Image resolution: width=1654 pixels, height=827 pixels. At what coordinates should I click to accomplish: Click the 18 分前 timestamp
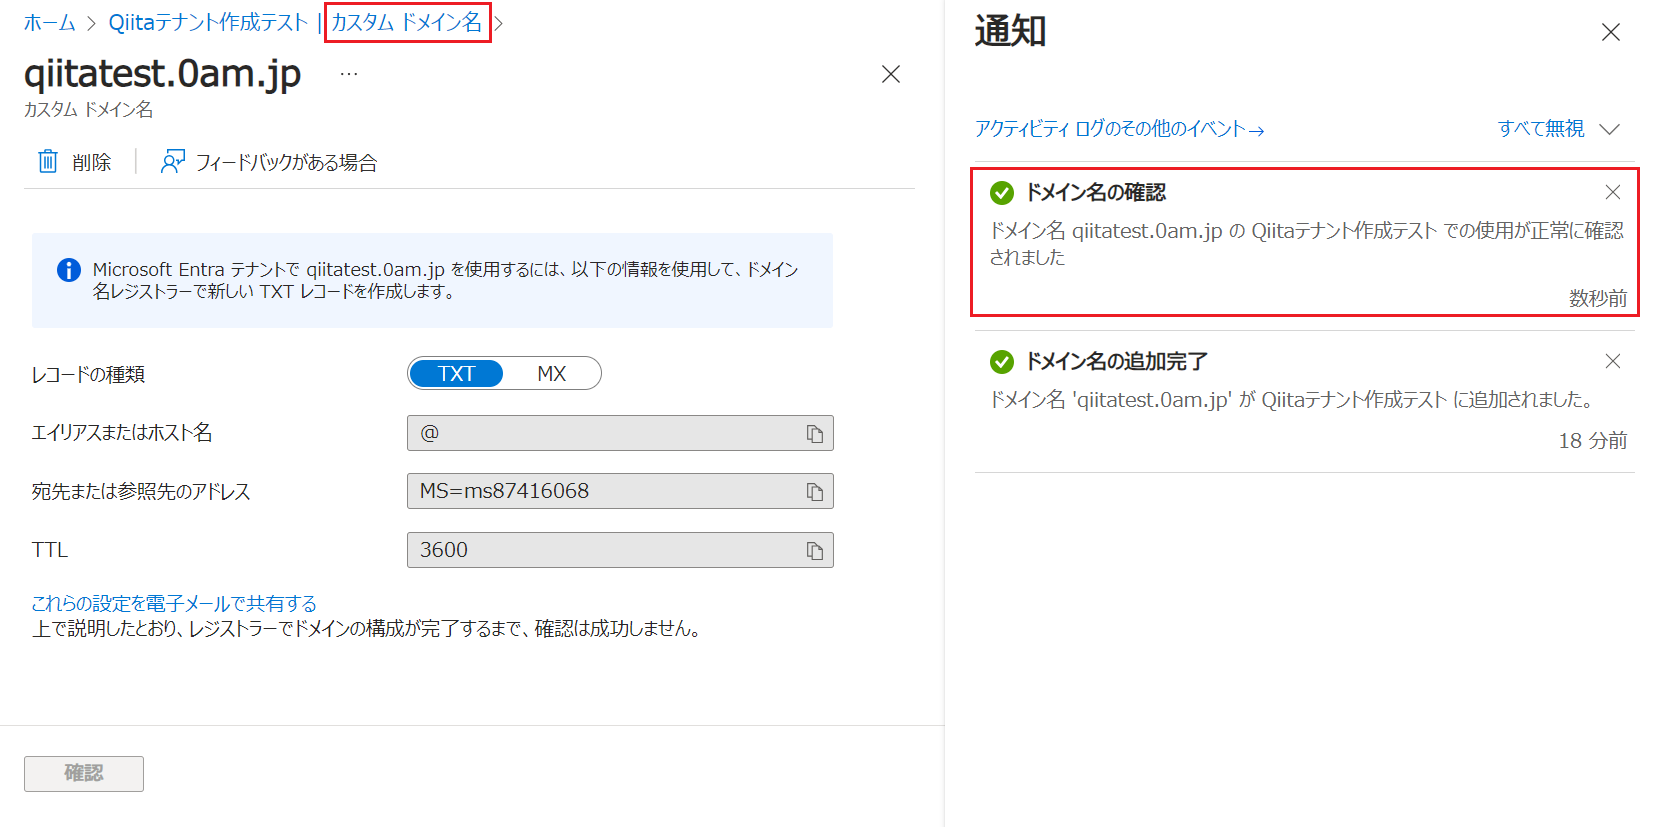[x=1593, y=441]
